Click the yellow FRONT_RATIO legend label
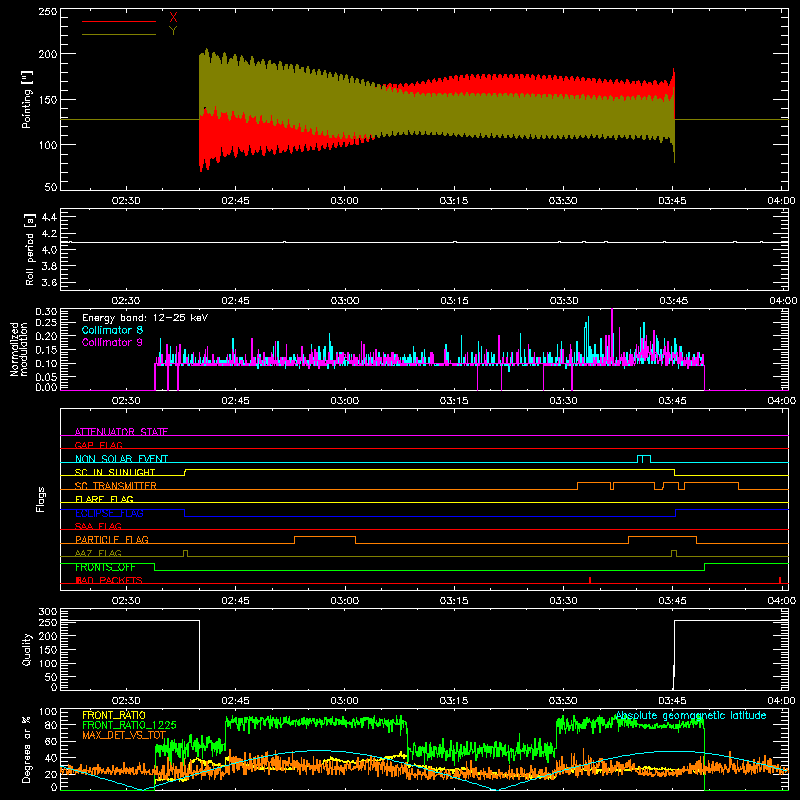Image resolution: width=800 pixels, height=800 pixels. coord(114,715)
